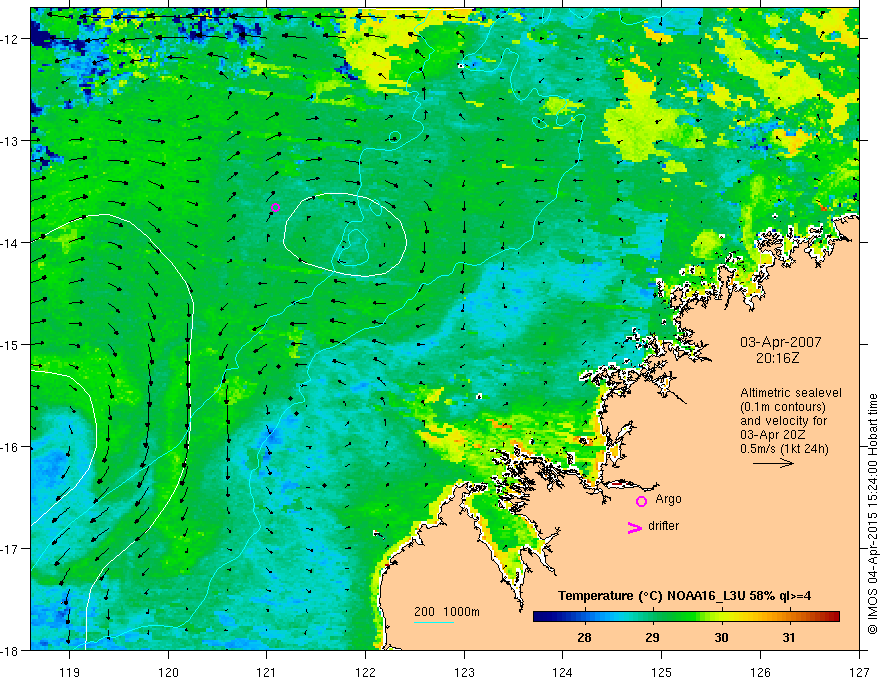Click the 0.5m/s velocity scale arrow
Image resolution: width=880 pixels, height=680 pixels.
[773, 463]
